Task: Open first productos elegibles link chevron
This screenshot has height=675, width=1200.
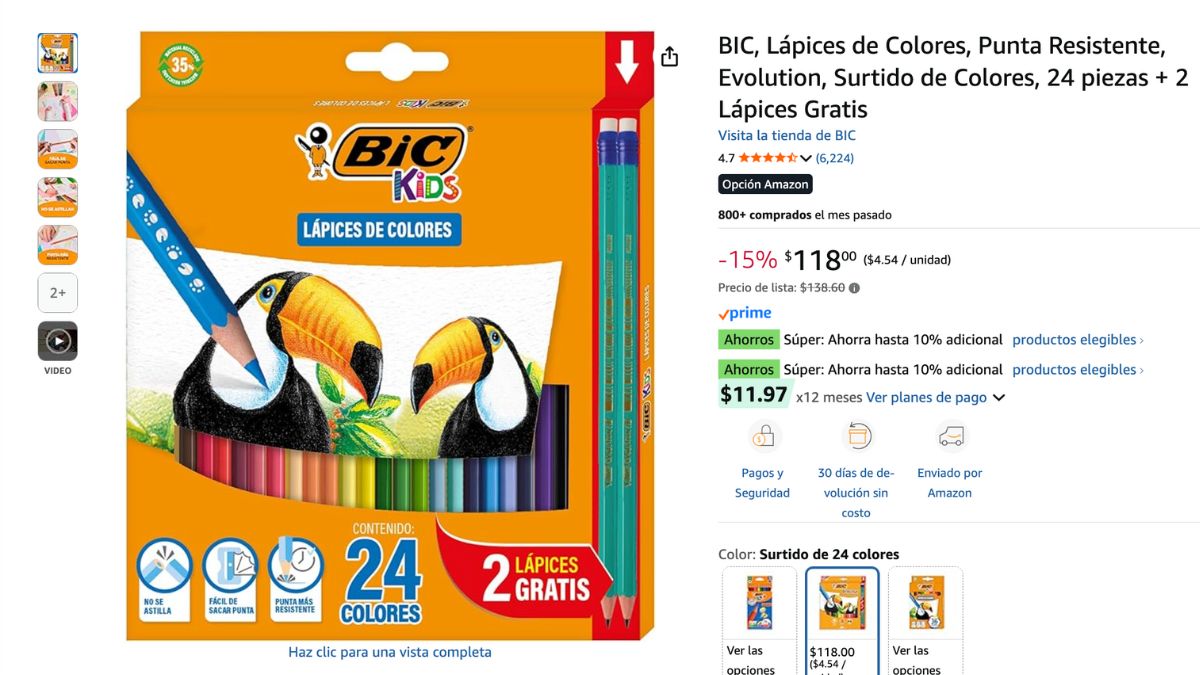Action: click(1142, 340)
